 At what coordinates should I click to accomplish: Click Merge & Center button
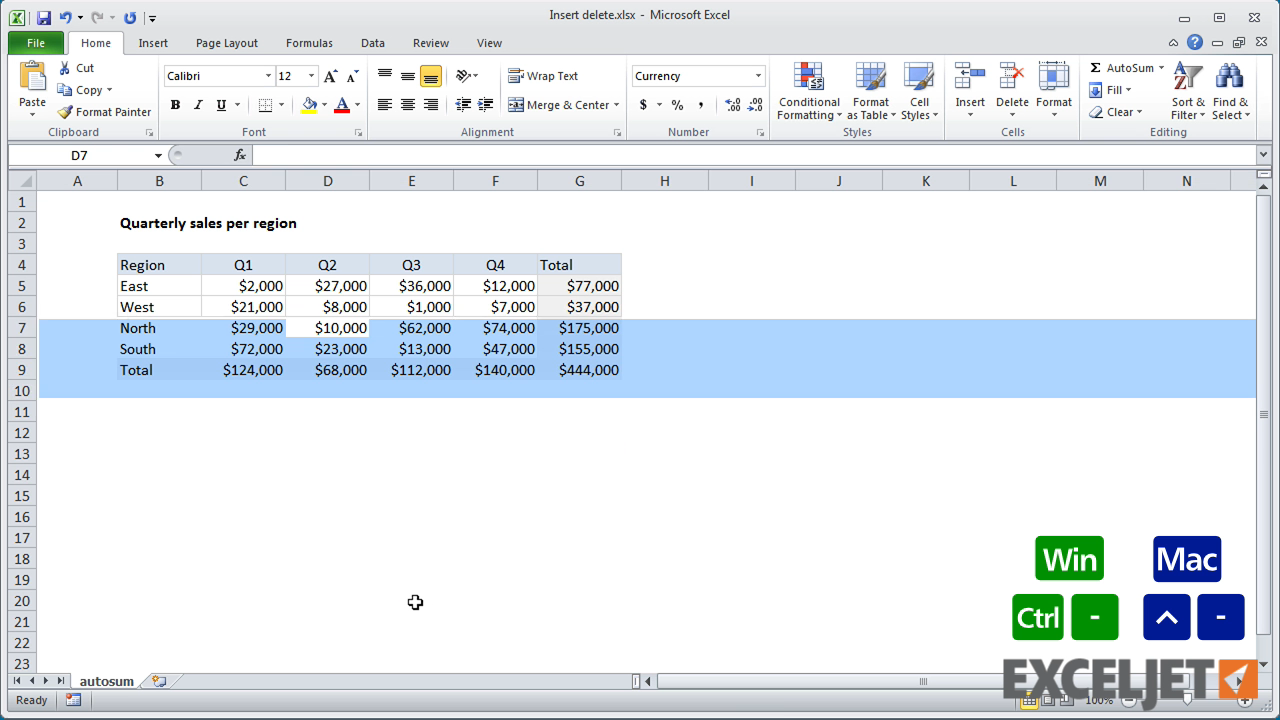click(x=558, y=105)
